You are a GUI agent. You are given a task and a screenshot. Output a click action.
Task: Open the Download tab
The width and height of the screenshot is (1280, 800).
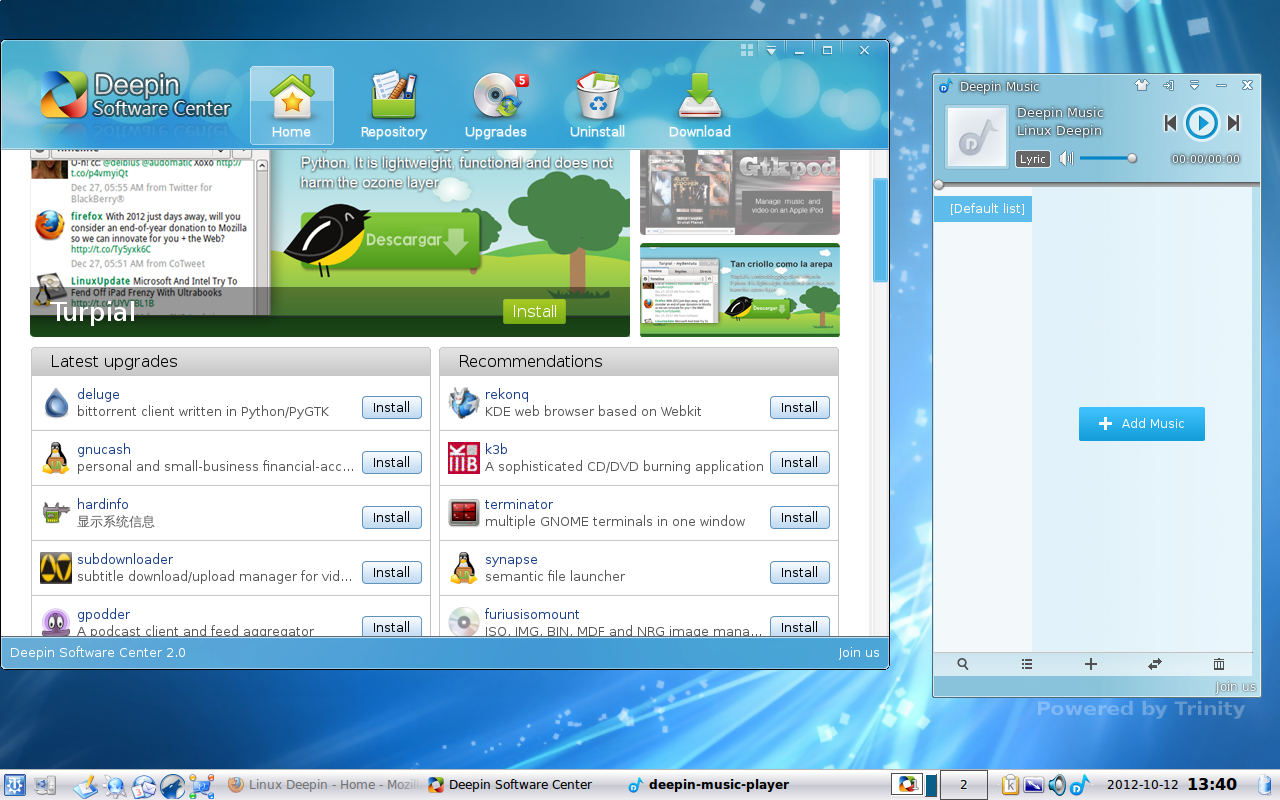pyautogui.click(x=699, y=105)
